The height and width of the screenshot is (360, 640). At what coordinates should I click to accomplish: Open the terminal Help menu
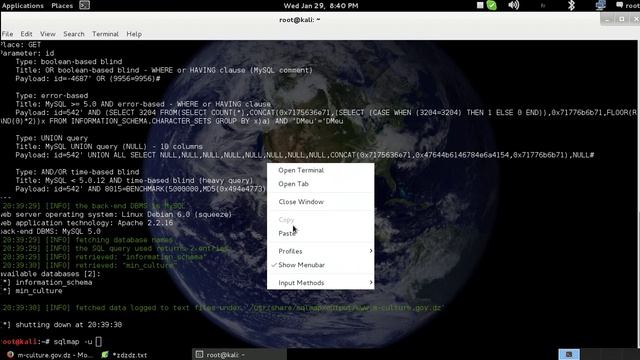coord(134,34)
